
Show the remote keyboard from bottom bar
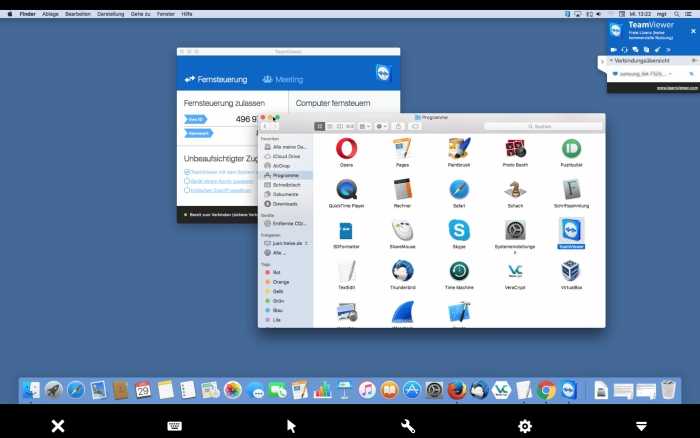coord(175,426)
